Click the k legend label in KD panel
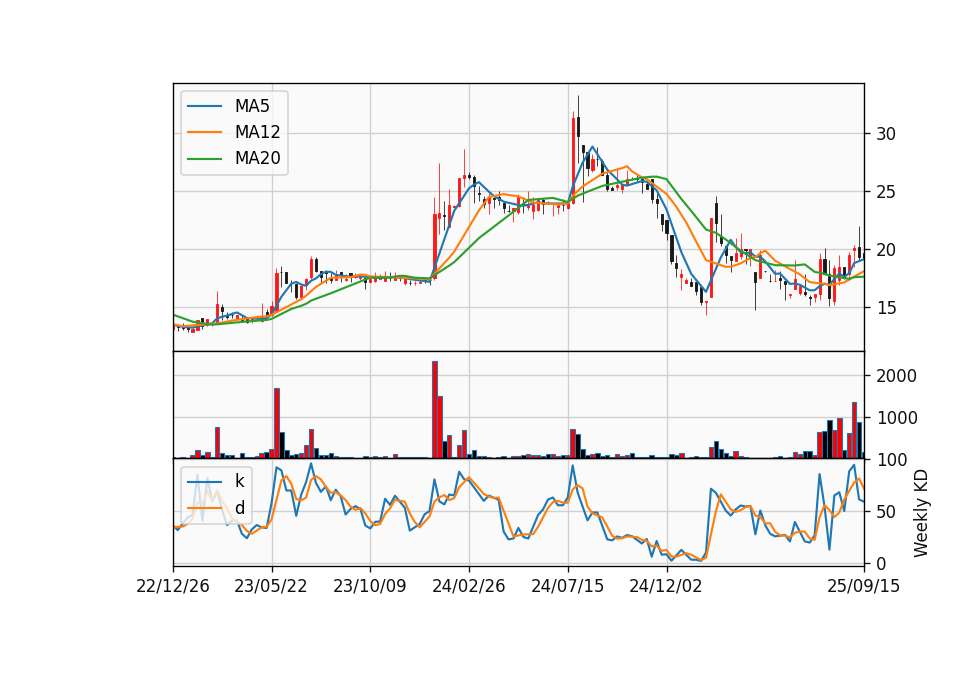 [239, 481]
